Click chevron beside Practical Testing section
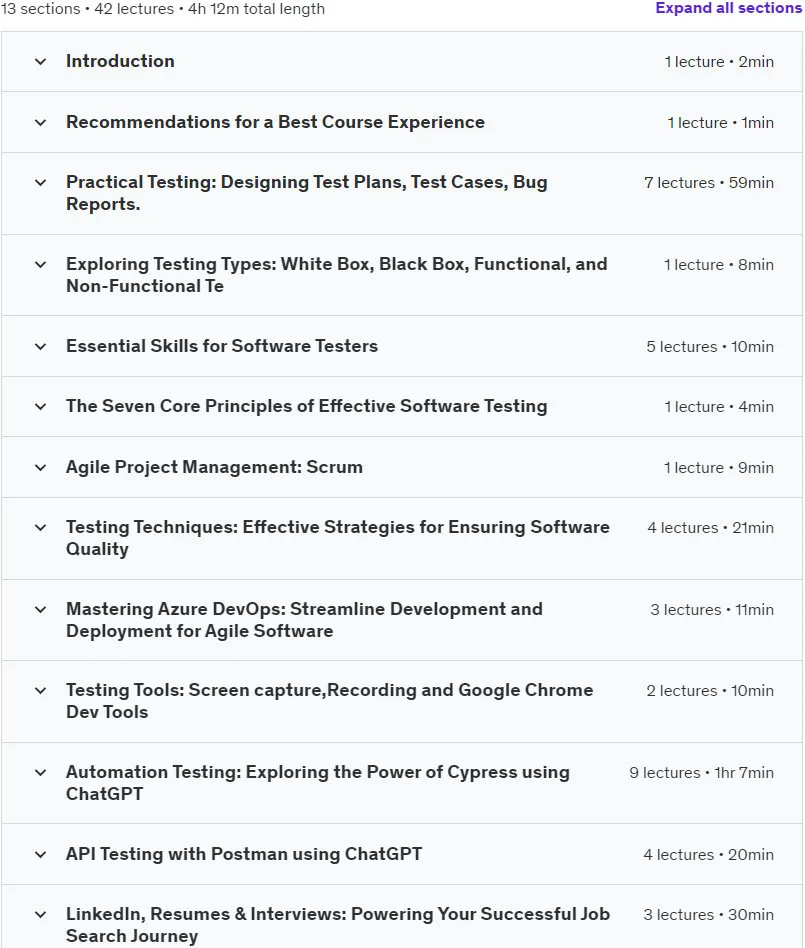Screen dimensions: 805x948 [x=41, y=183]
